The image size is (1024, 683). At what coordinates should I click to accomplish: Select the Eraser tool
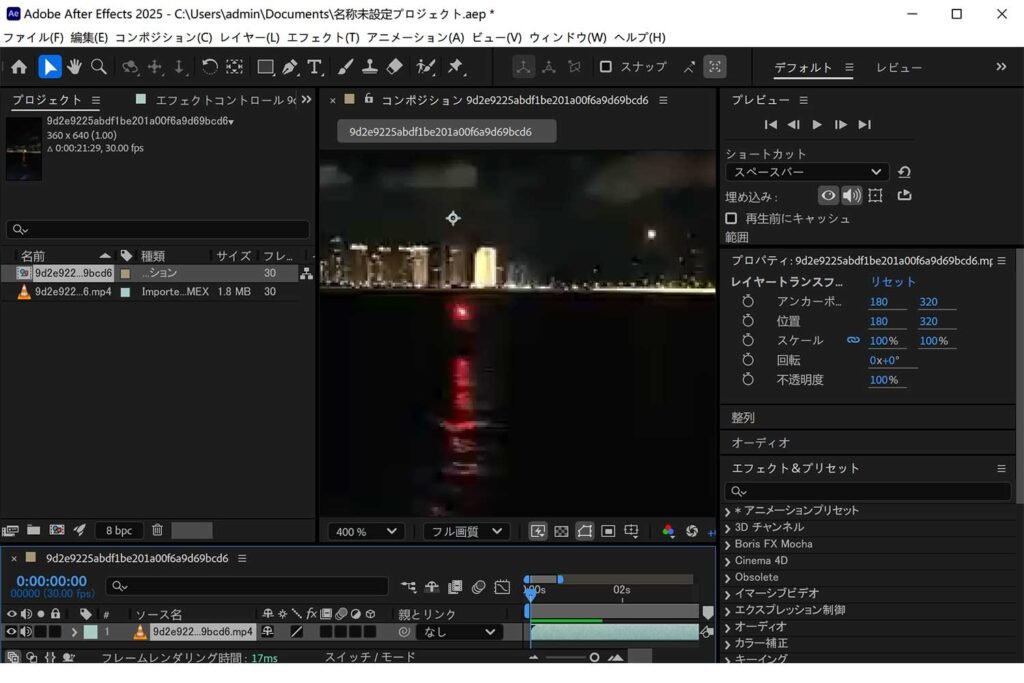393,67
